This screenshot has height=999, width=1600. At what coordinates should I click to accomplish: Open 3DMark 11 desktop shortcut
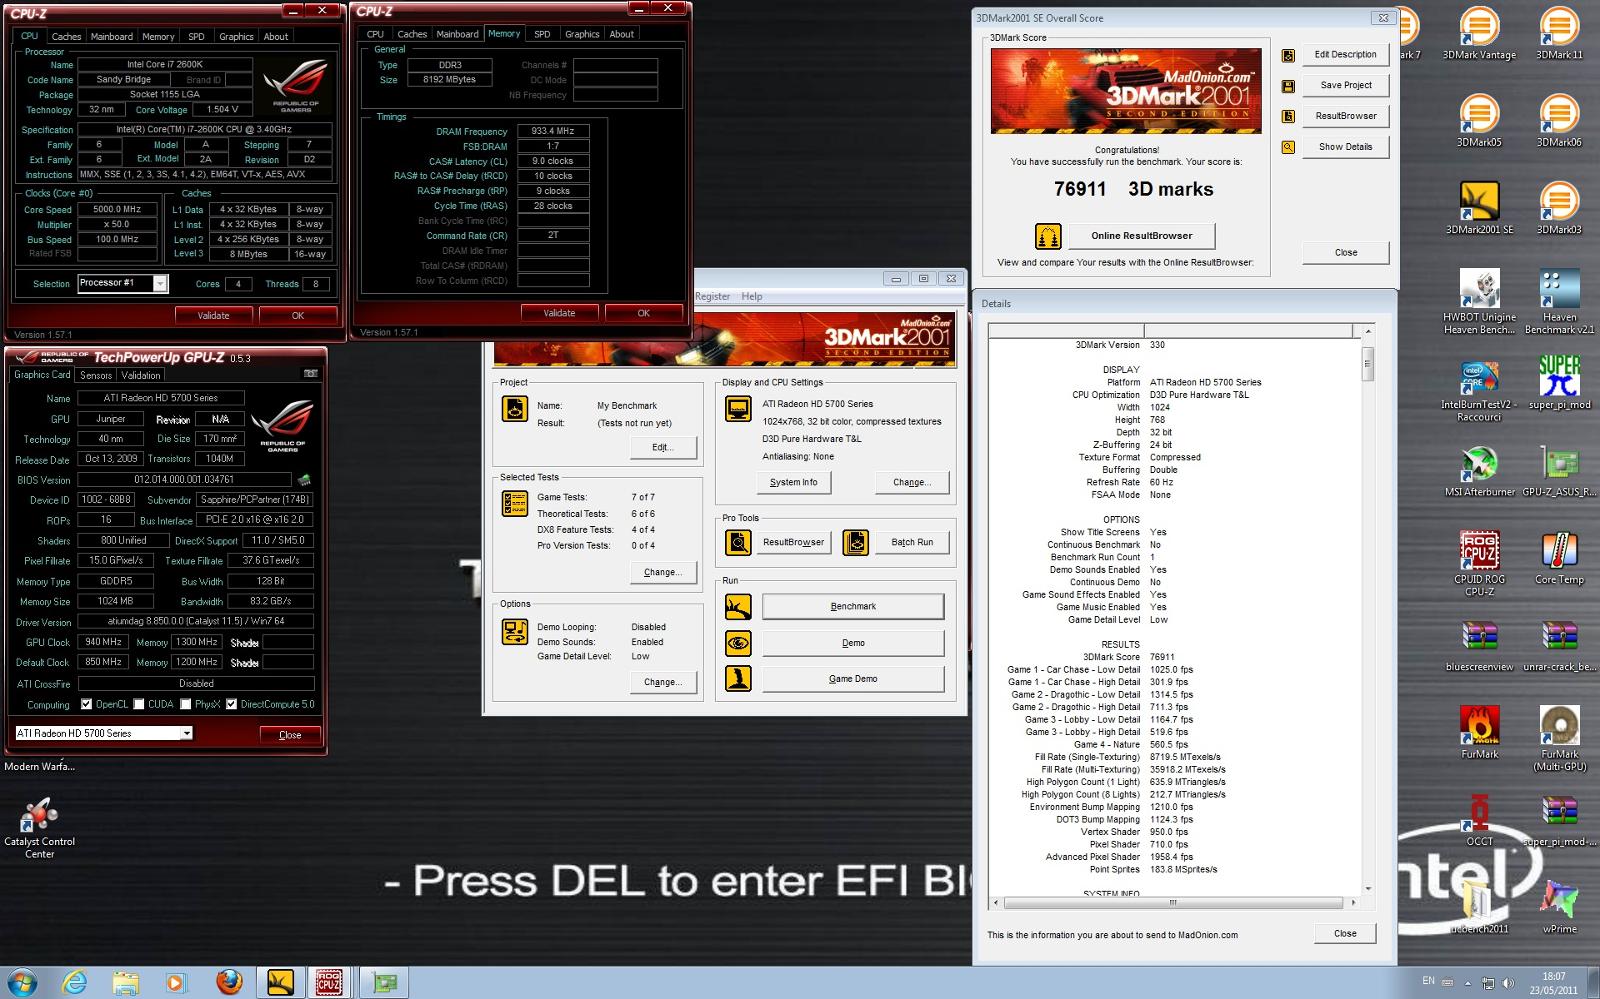coord(1559,35)
